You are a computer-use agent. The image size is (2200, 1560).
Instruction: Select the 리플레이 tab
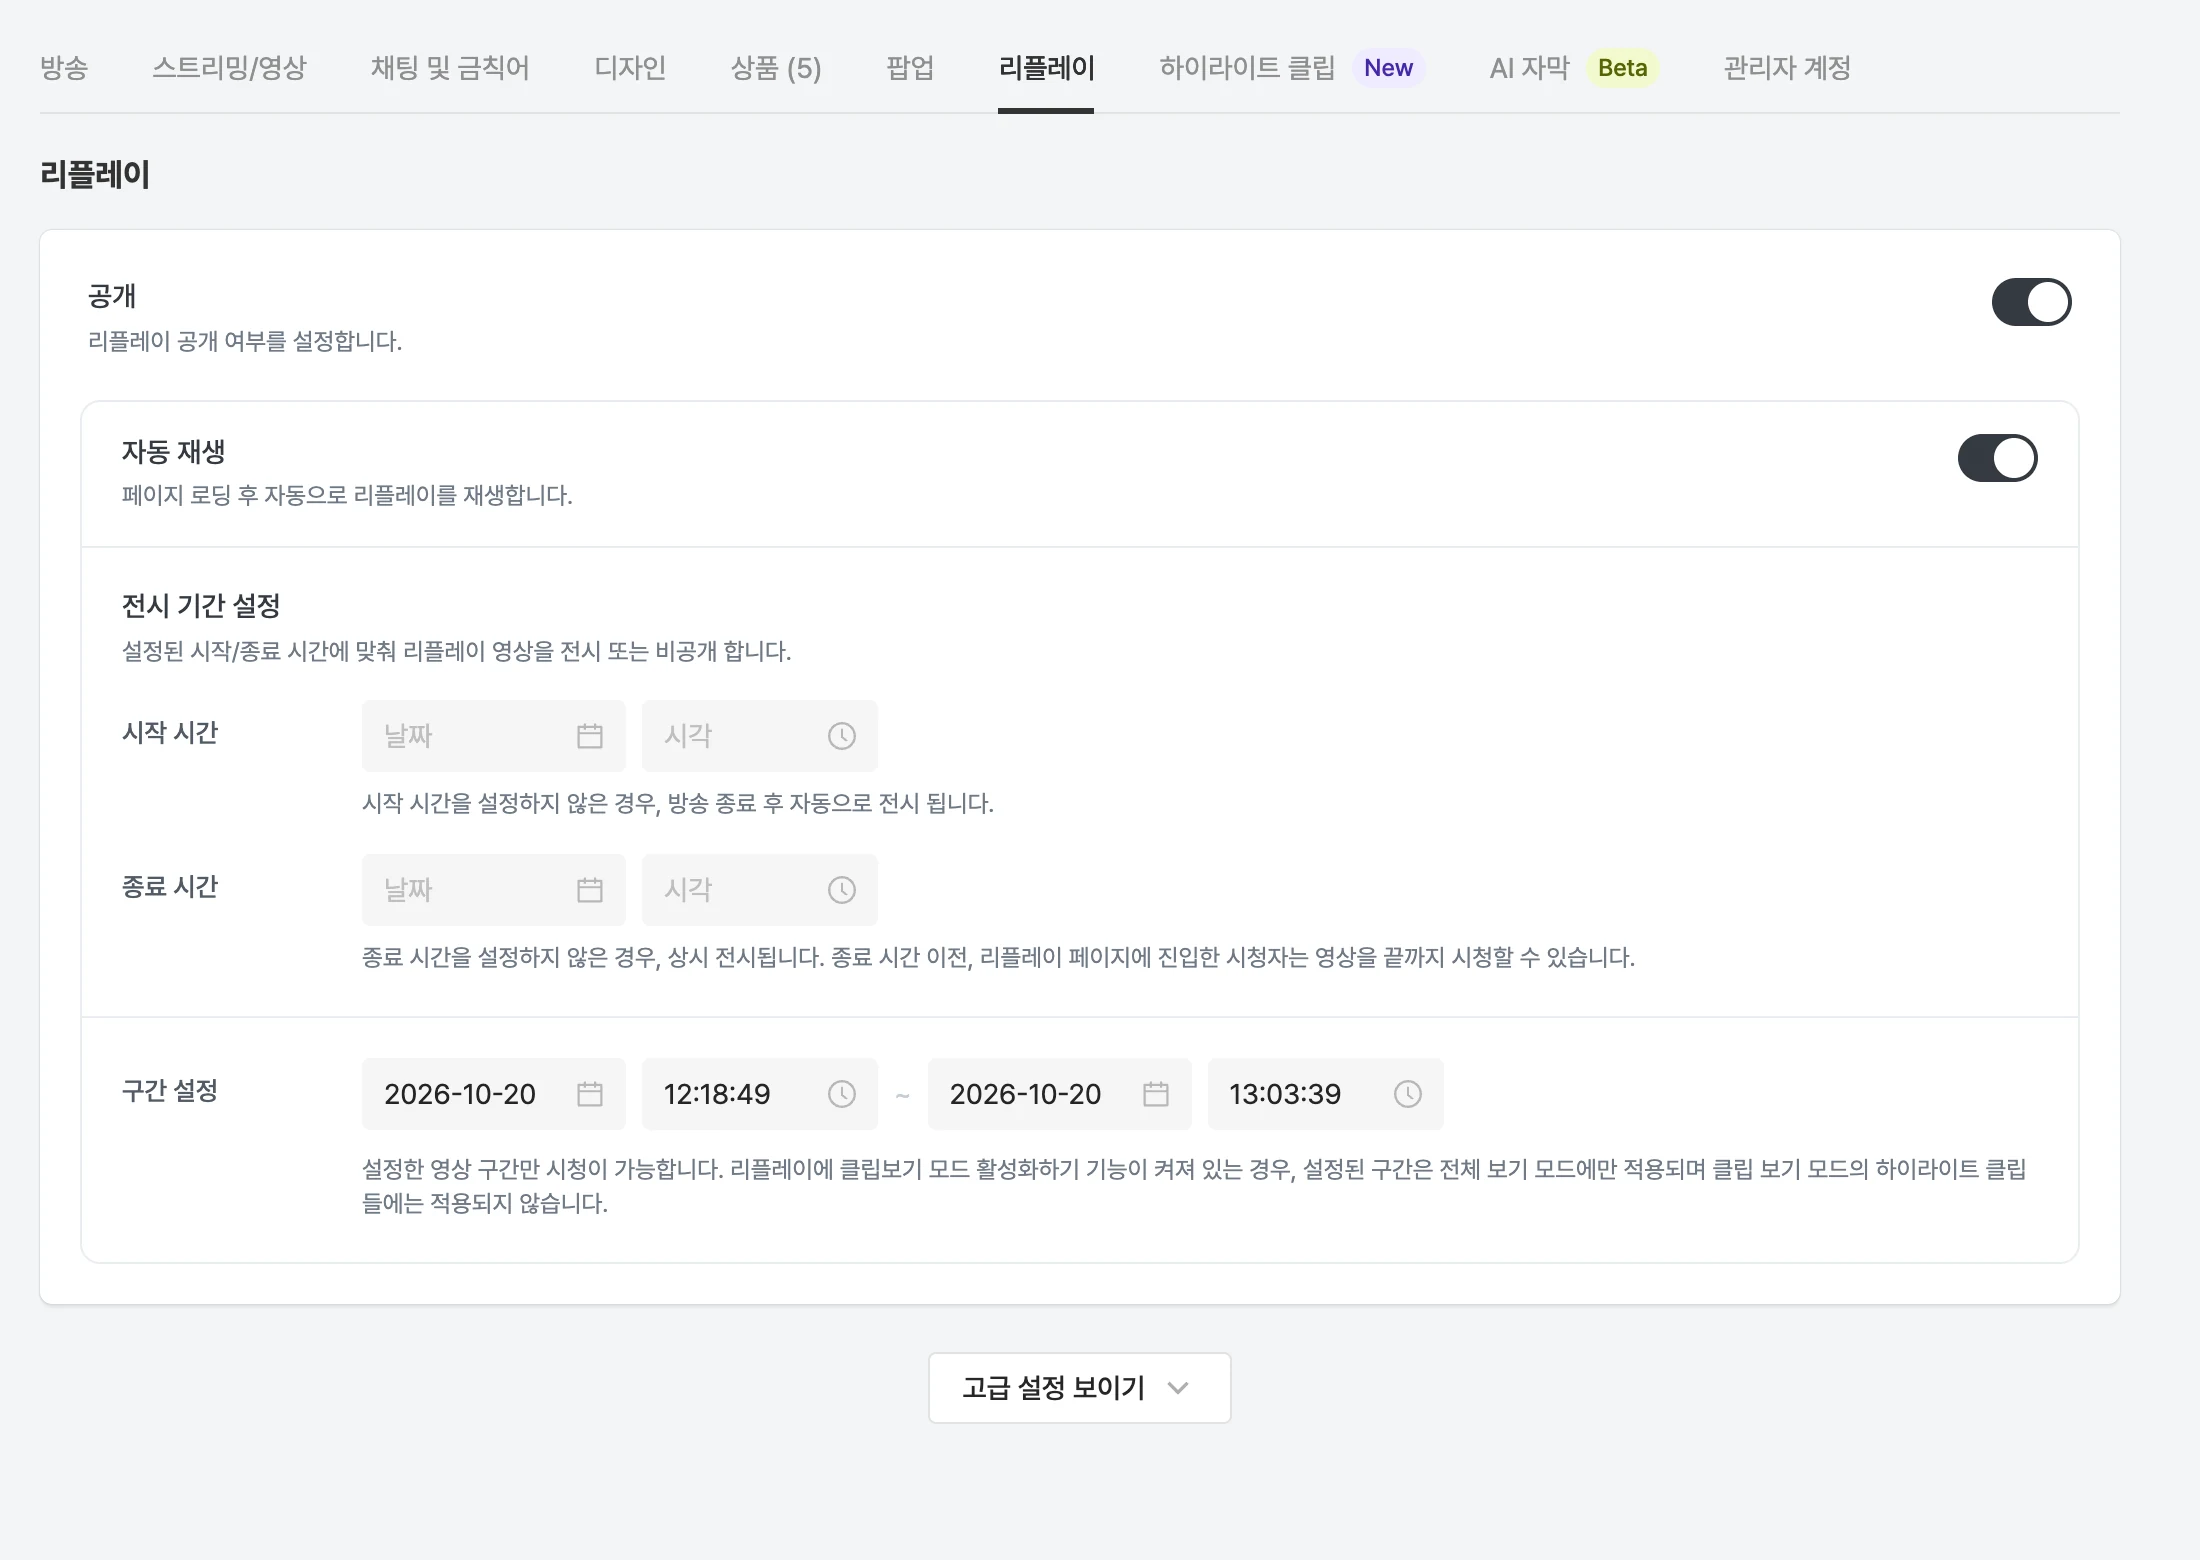(1046, 68)
